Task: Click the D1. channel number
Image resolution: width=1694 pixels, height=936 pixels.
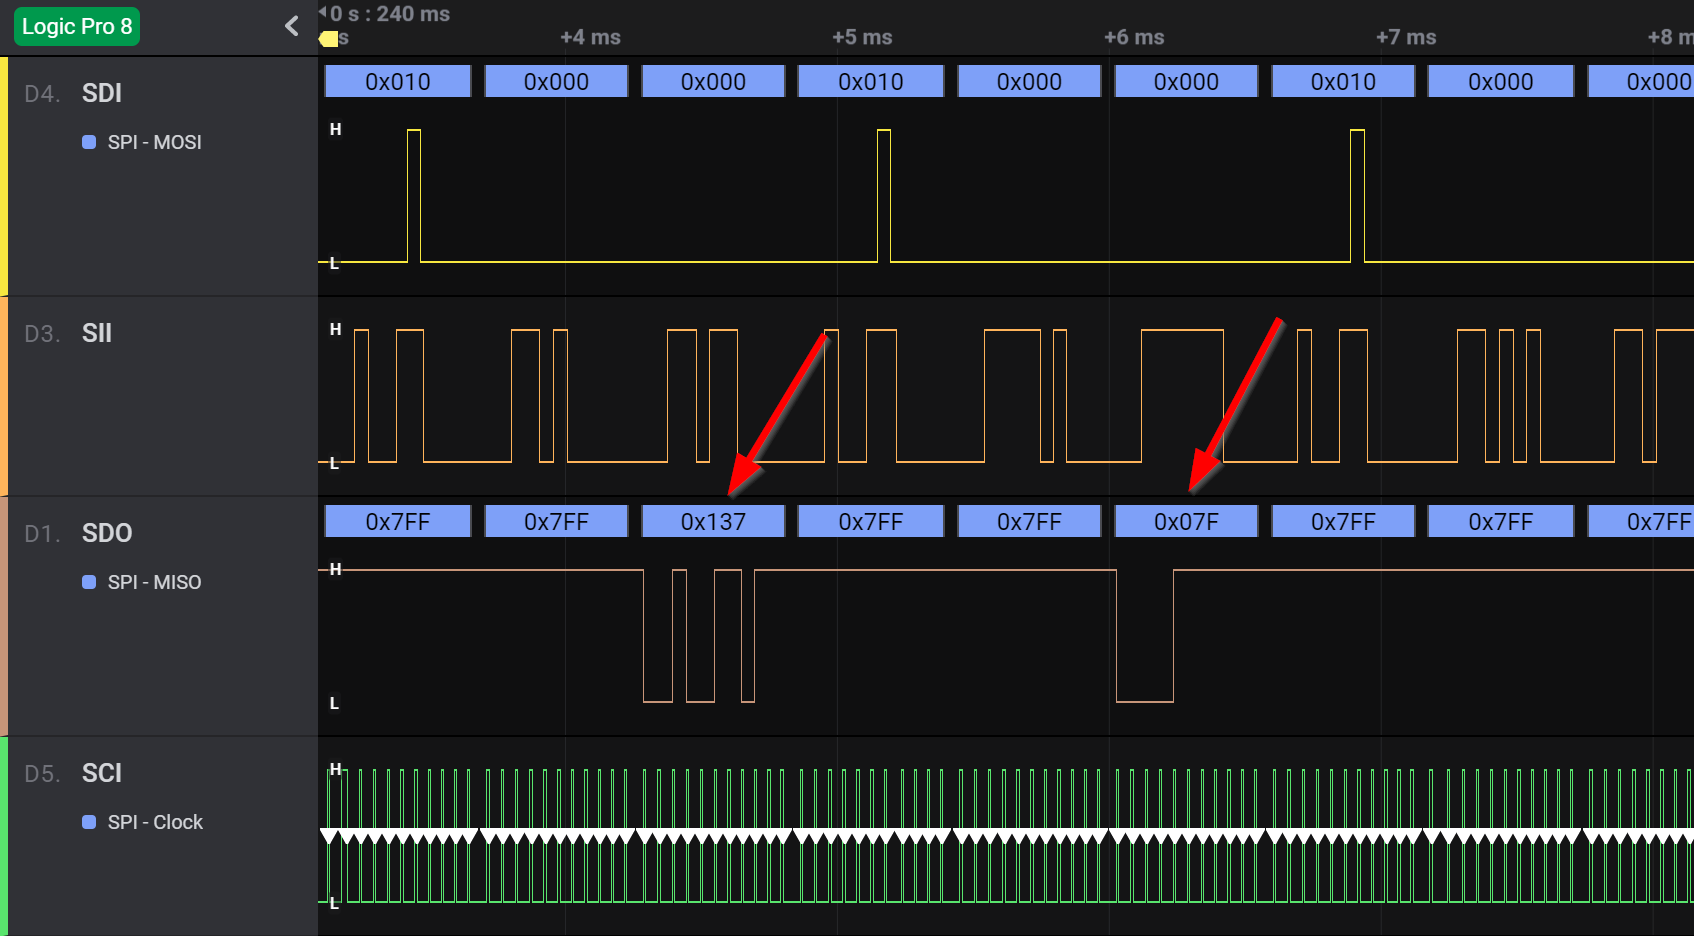Action: click(x=42, y=534)
